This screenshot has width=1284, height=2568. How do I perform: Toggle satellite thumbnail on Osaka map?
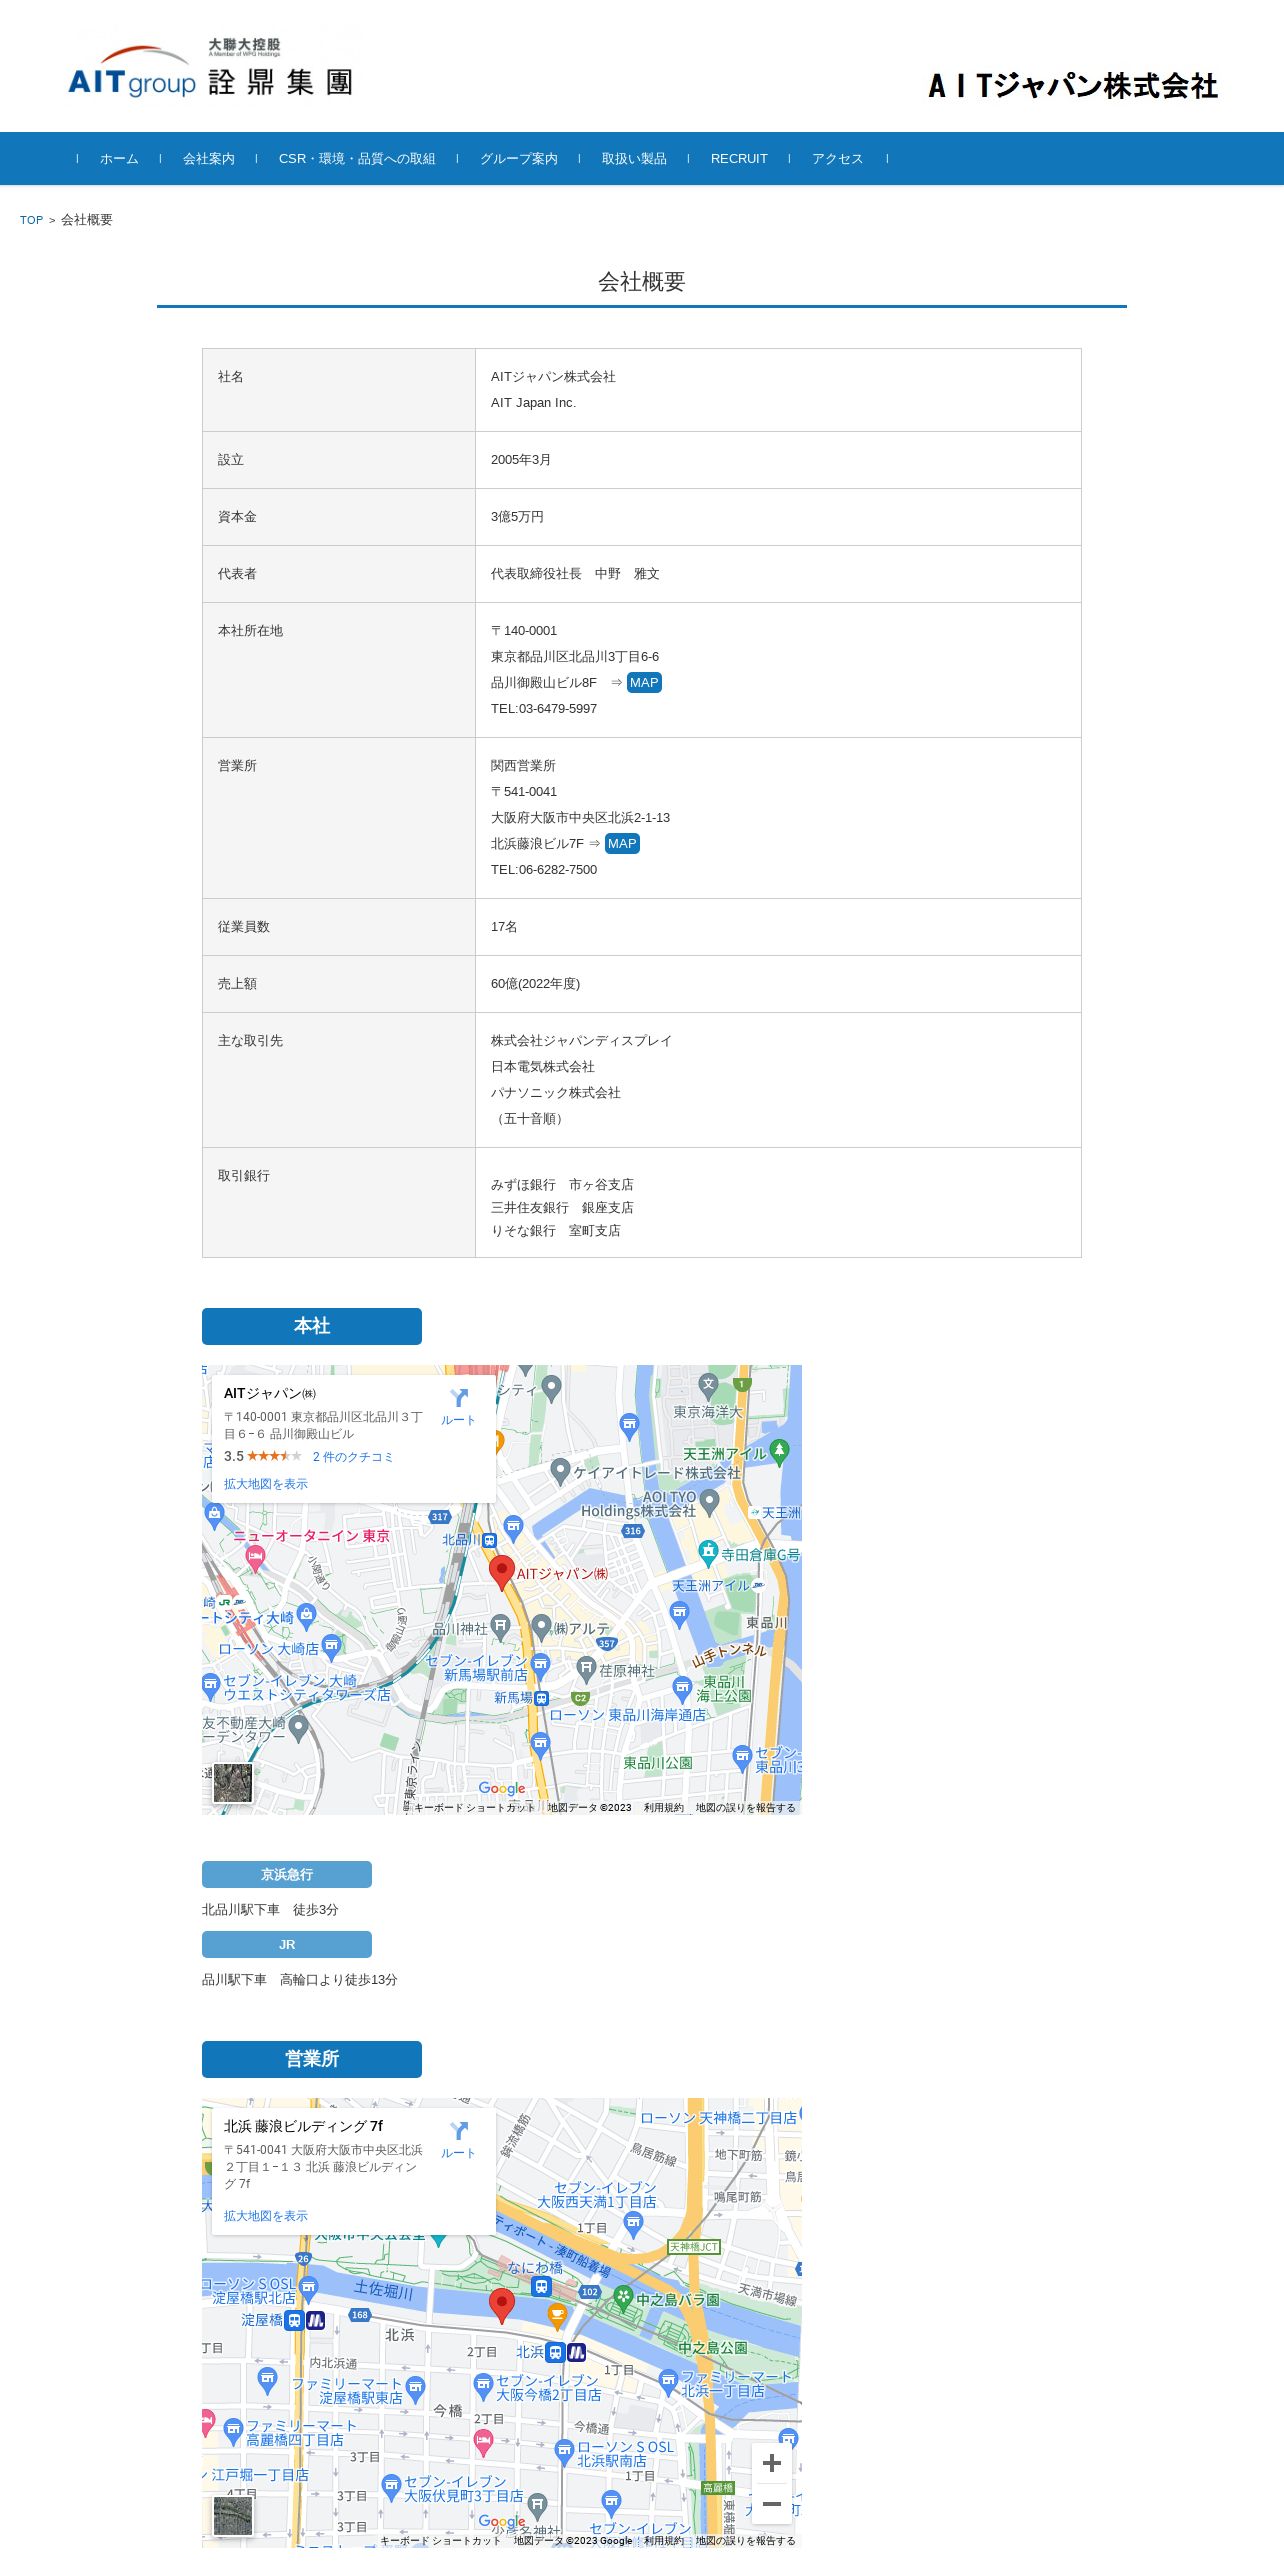pyautogui.click(x=233, y=2516)
